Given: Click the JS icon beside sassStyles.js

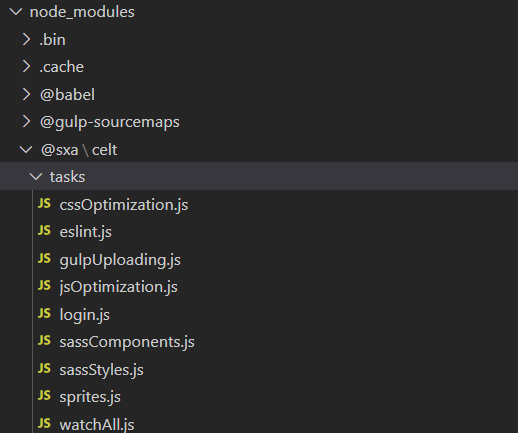Looking at the screenshot, I should (44, 368).
